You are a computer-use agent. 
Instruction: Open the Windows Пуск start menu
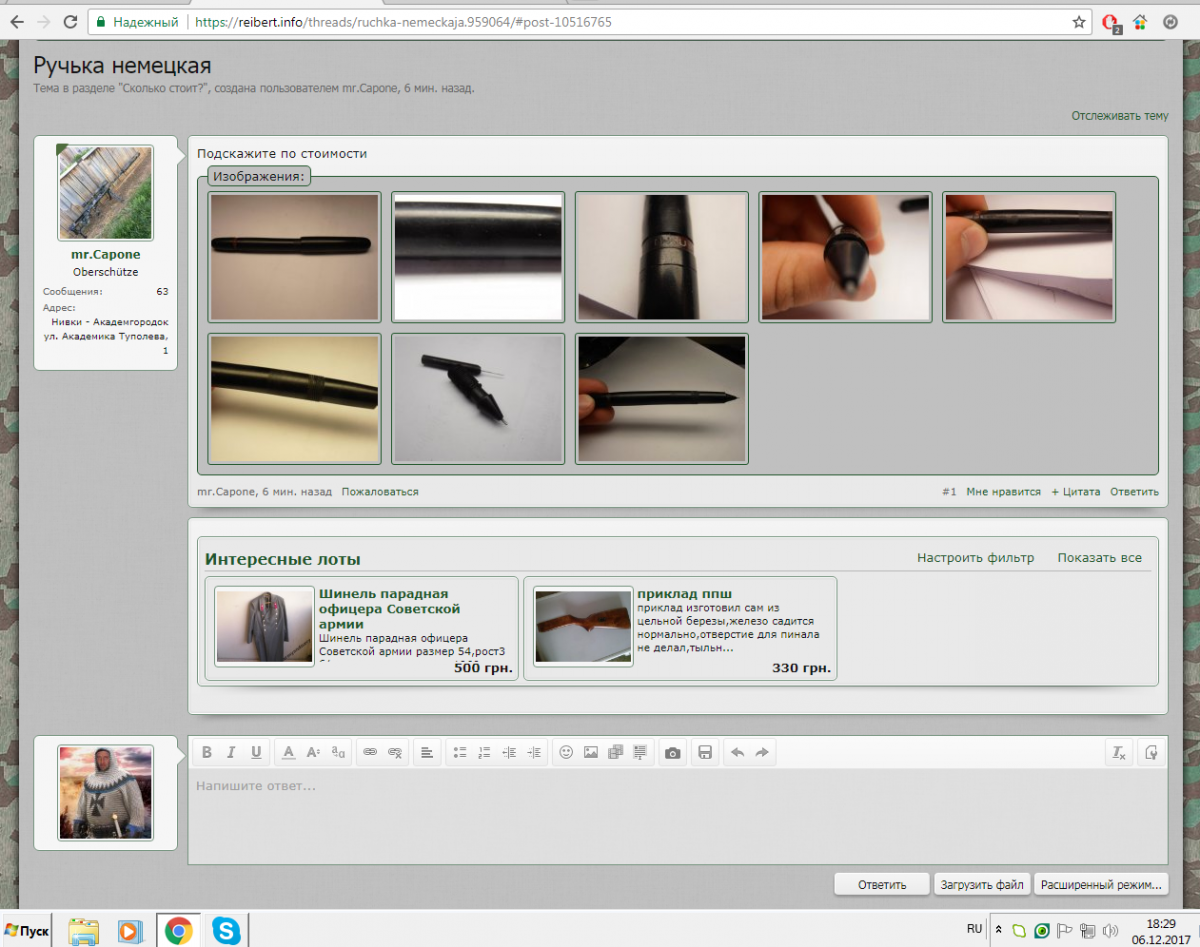[27, 931]
